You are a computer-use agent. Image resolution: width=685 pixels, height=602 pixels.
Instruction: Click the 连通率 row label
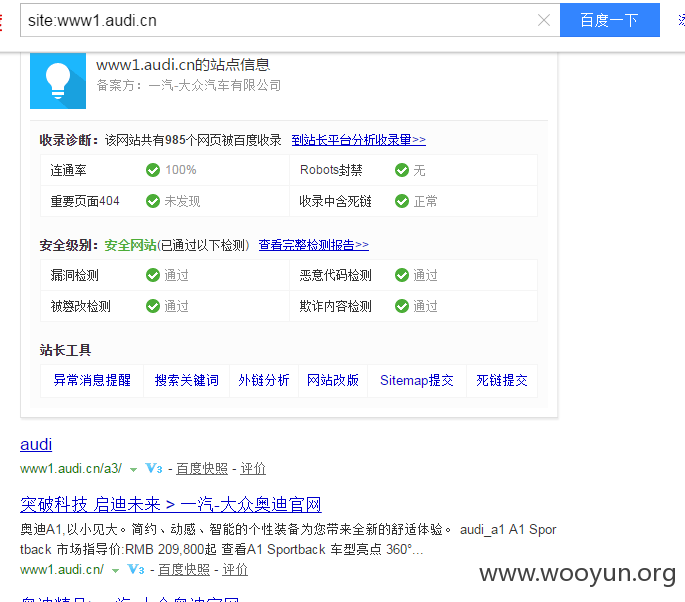pyautogui.click(x=69, y=170)
